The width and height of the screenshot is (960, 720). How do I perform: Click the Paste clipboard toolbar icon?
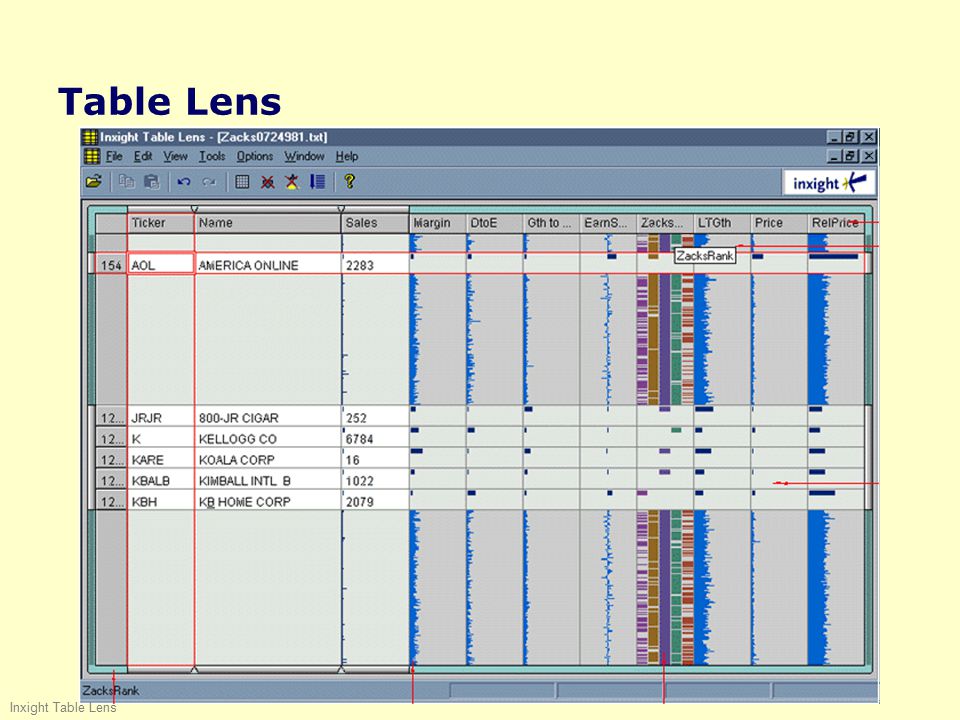(x=151, y=181)
